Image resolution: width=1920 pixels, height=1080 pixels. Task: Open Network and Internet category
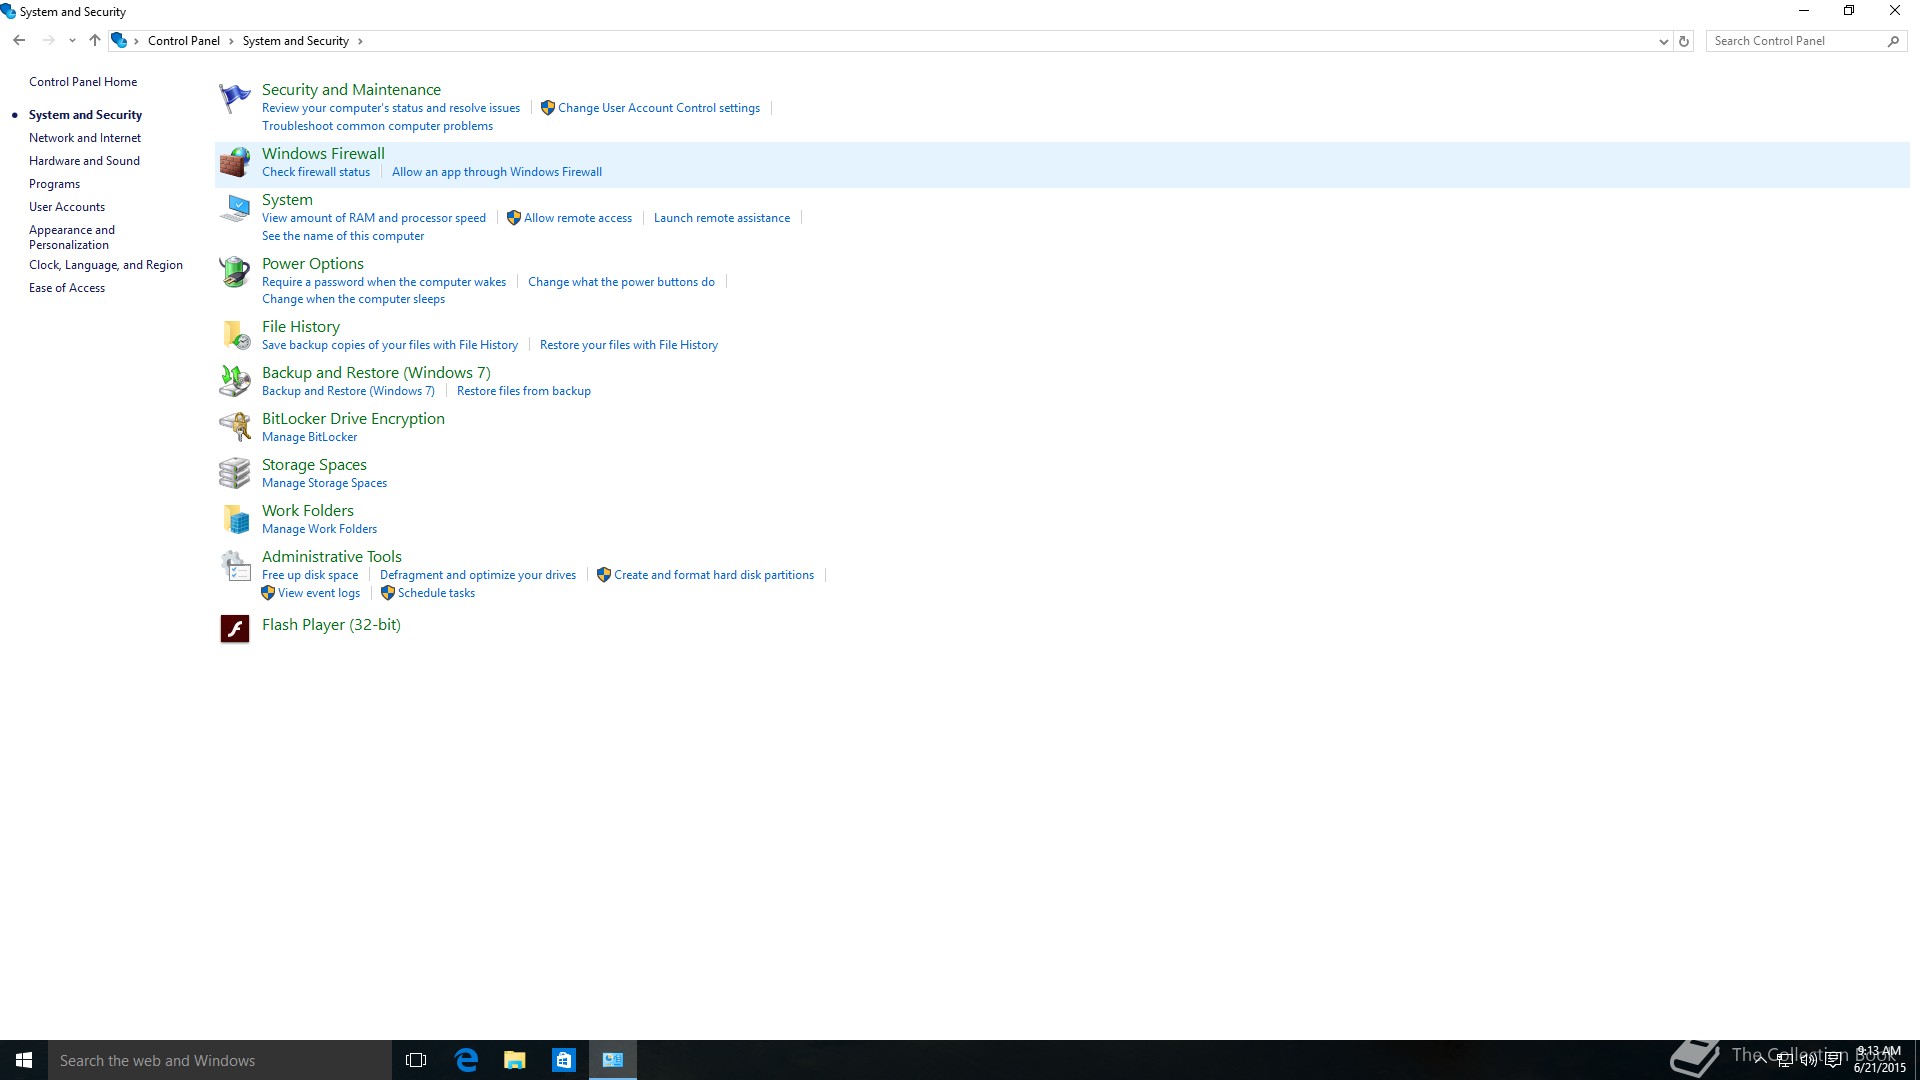point(85,138)
